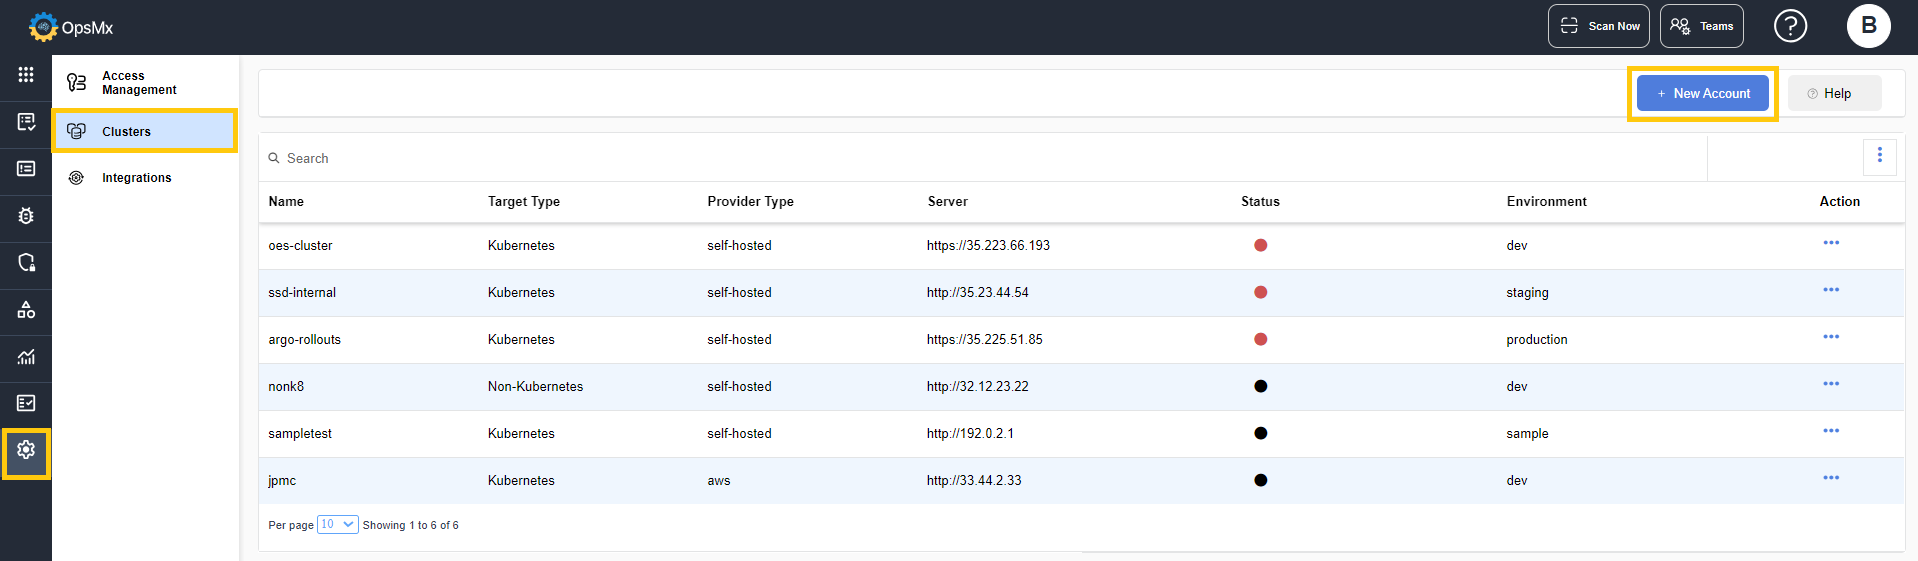
Task: Open action menu for oes-cluster row
Action: pos(1830,243)
